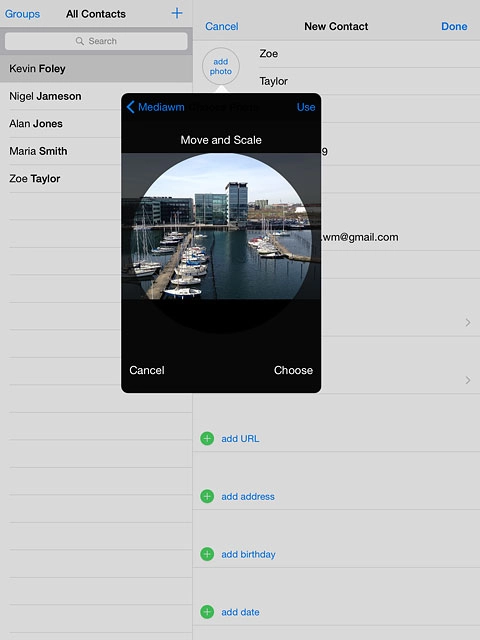Choose the cropped marina photo

click(x=293, y=370)
